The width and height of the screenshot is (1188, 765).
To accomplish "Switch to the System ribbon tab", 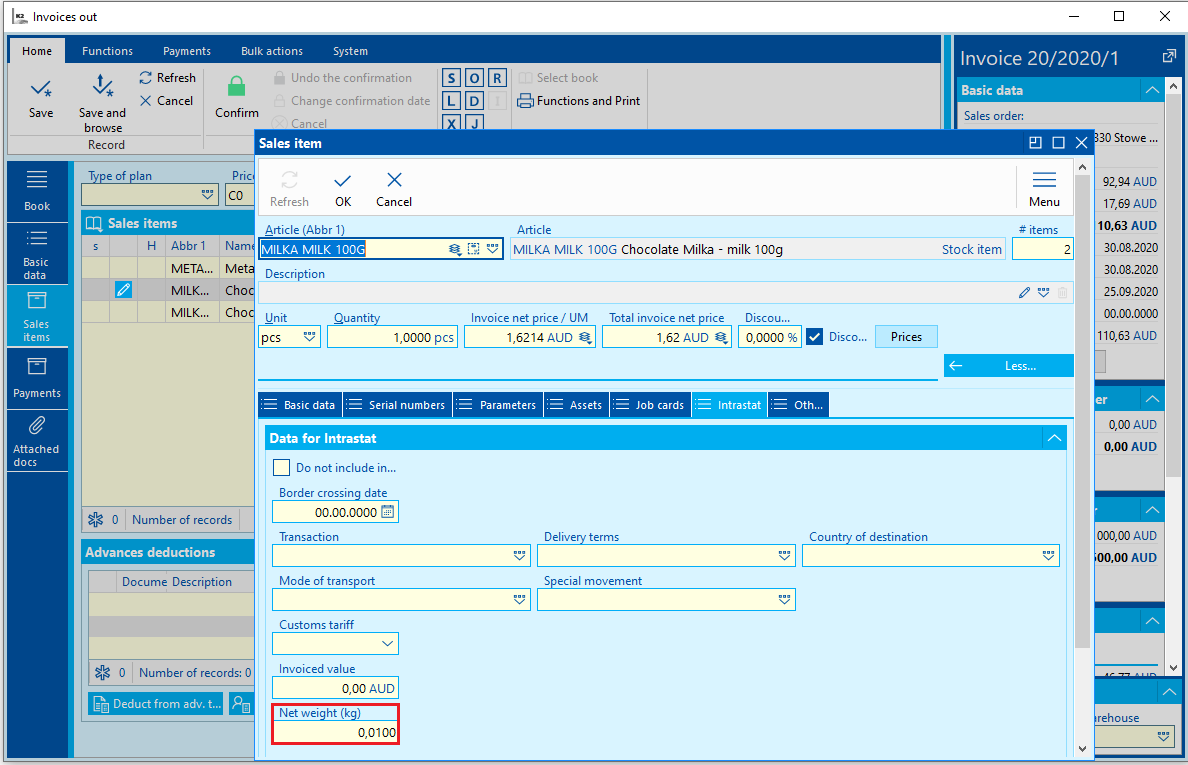I will click(x=350, y=51).
